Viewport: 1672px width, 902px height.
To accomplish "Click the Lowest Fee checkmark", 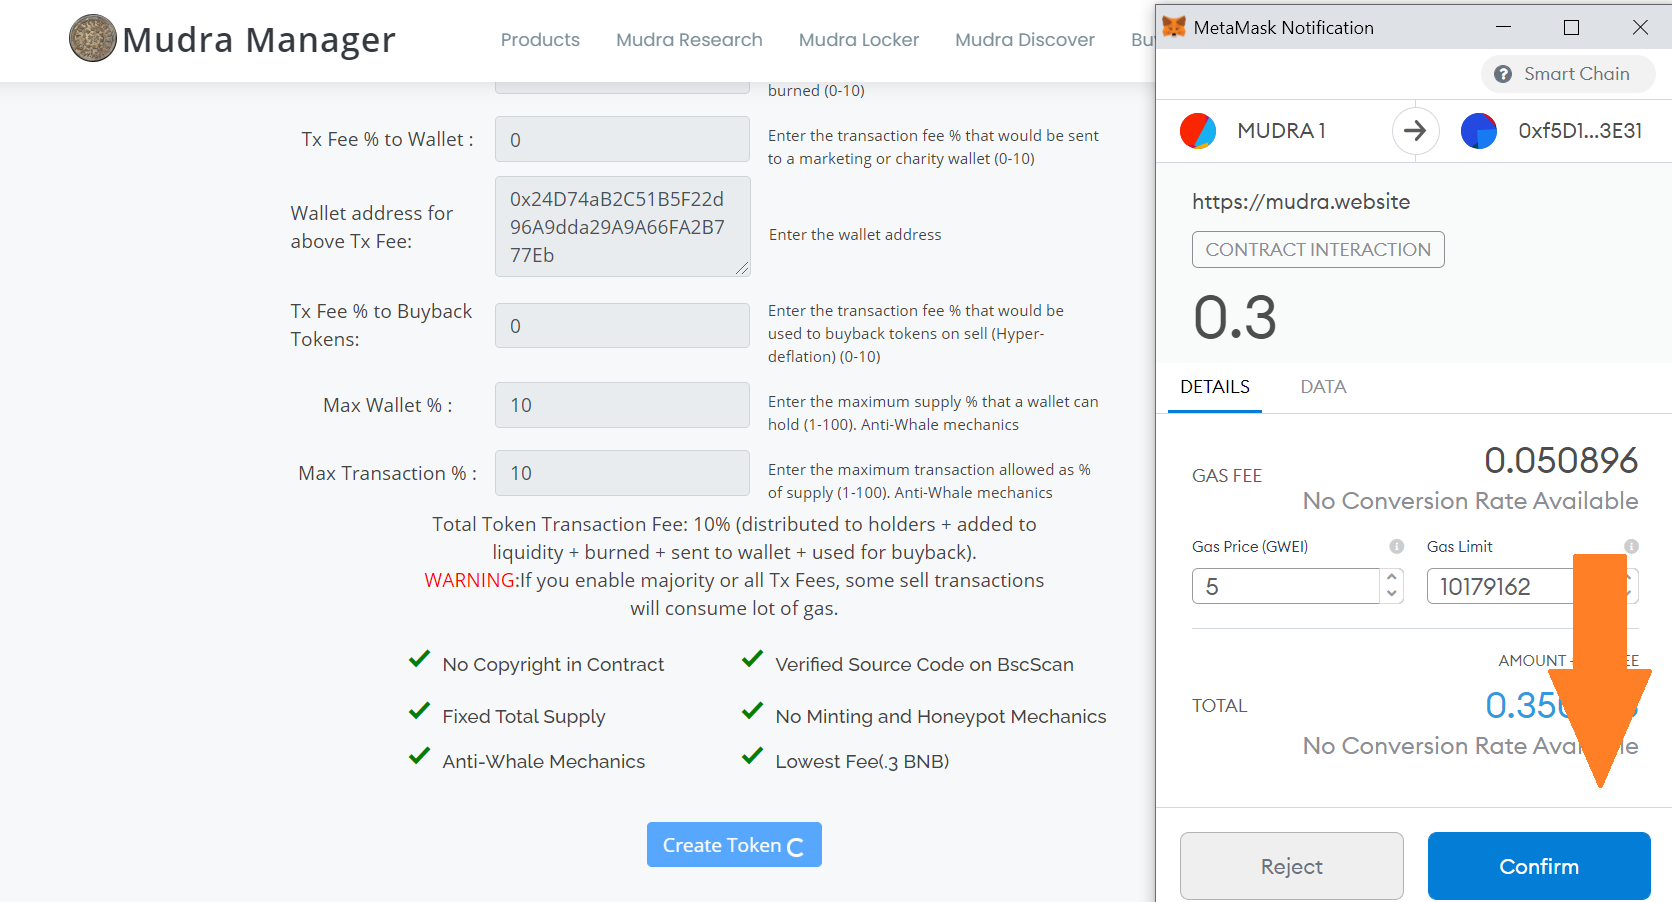I will click(752, 757).
